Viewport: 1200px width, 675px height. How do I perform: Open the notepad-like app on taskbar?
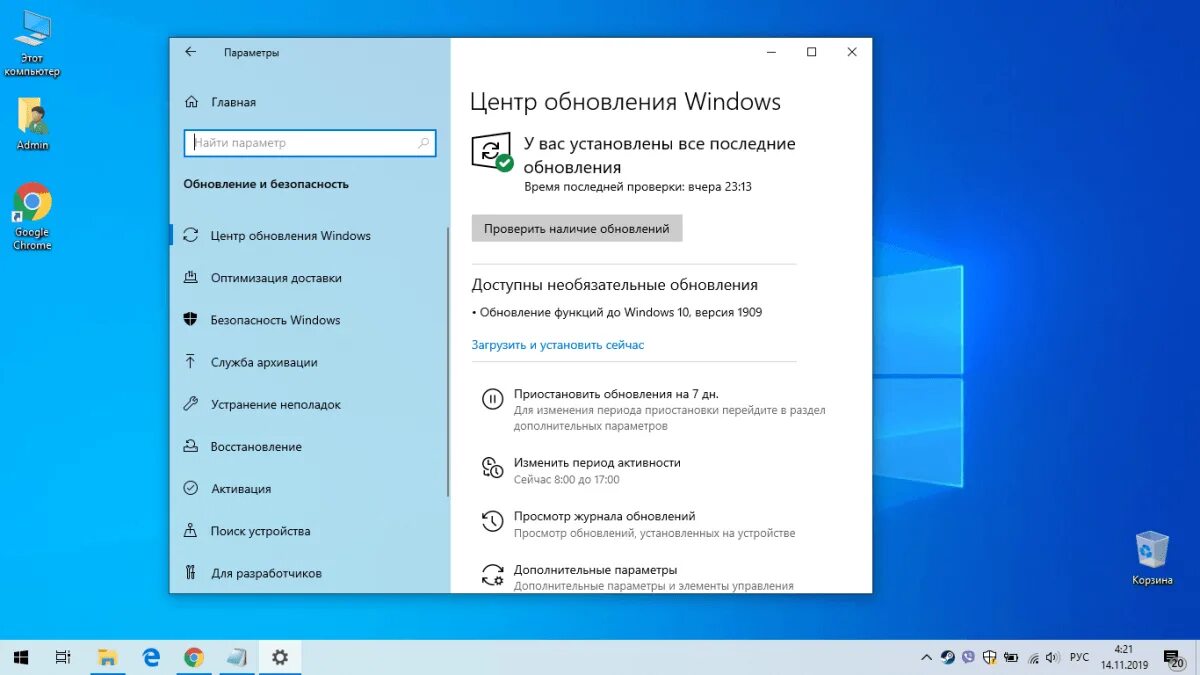coord(237,657)
